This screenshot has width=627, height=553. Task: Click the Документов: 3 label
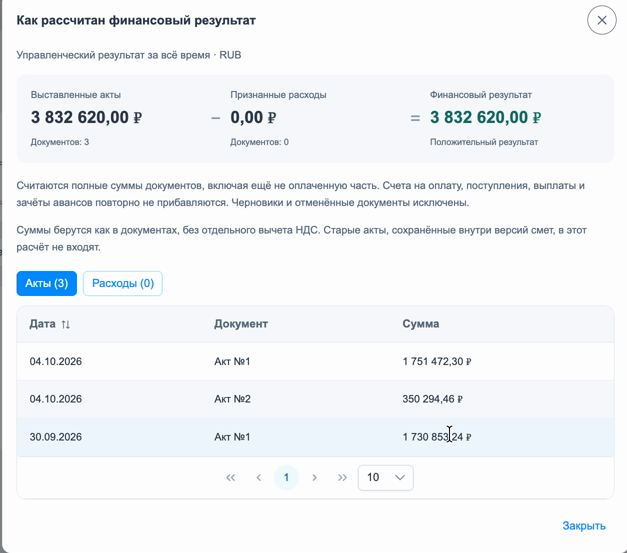(x=60, y=142)
